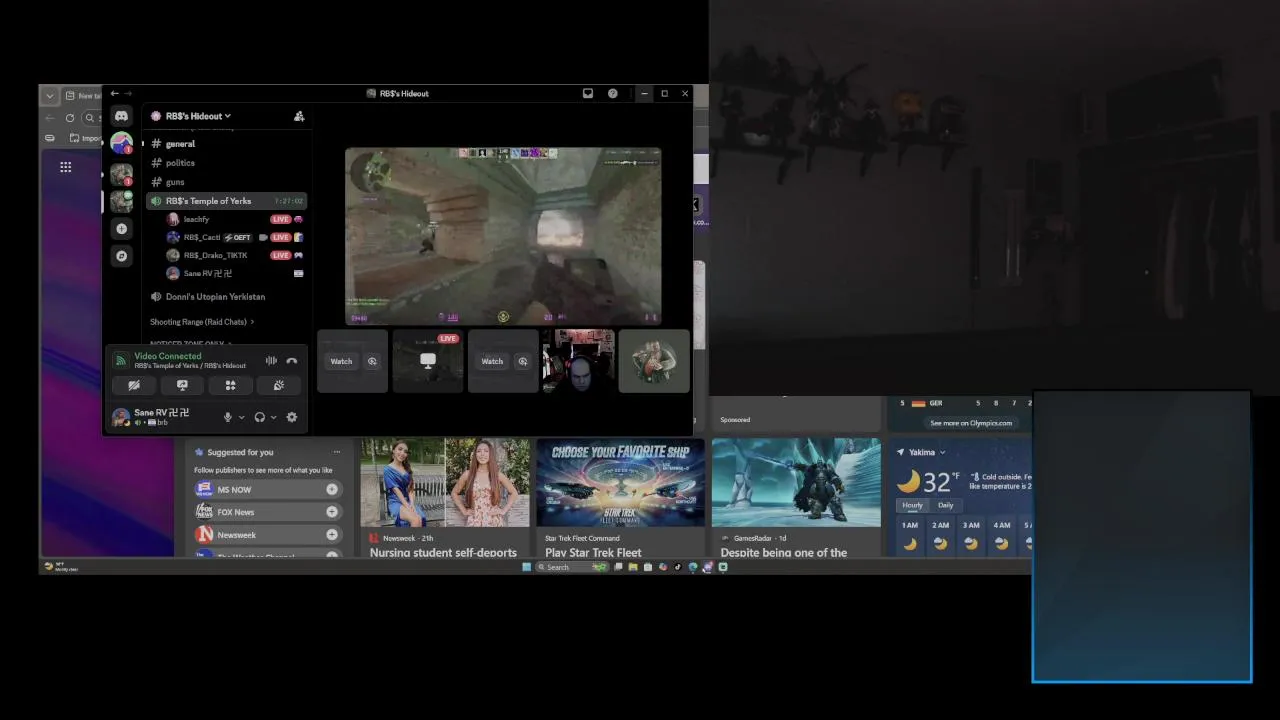Viewport: 1280px width, 720px height.
Task: Select the New tab browser tab
Action: (82, 96)
